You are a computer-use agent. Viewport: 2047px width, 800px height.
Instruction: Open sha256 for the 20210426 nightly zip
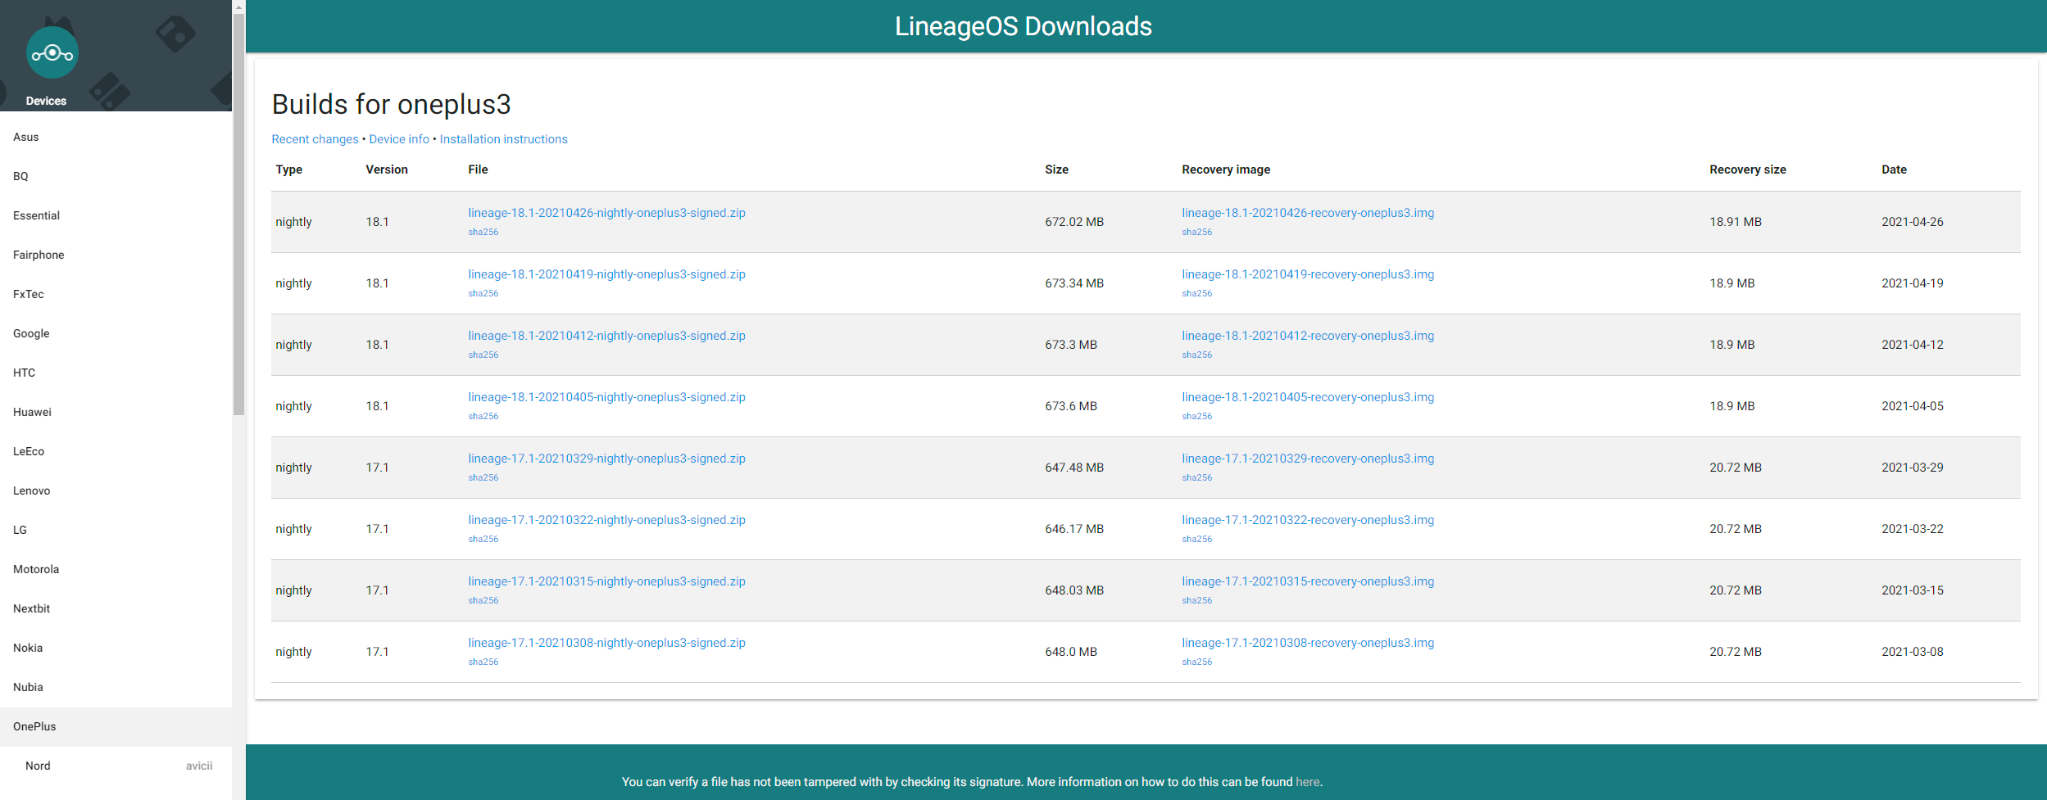click(483, 232)
